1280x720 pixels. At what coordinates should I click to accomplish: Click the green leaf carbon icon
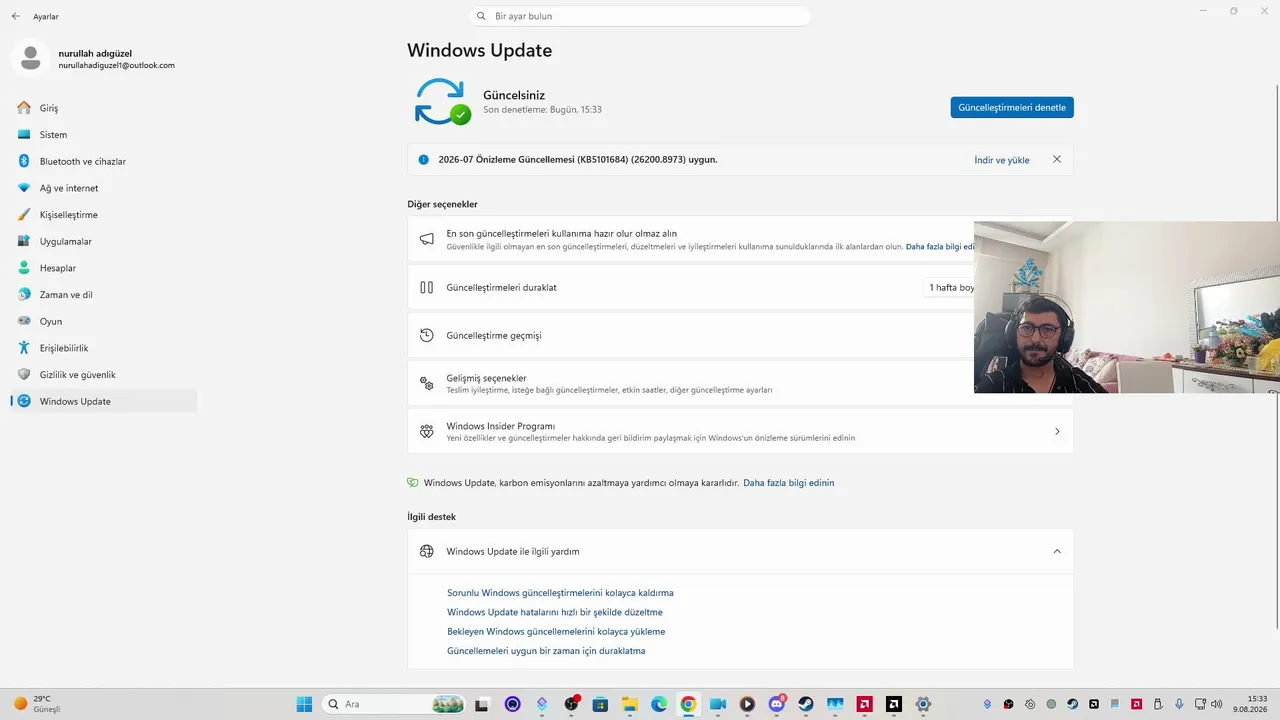413,483
